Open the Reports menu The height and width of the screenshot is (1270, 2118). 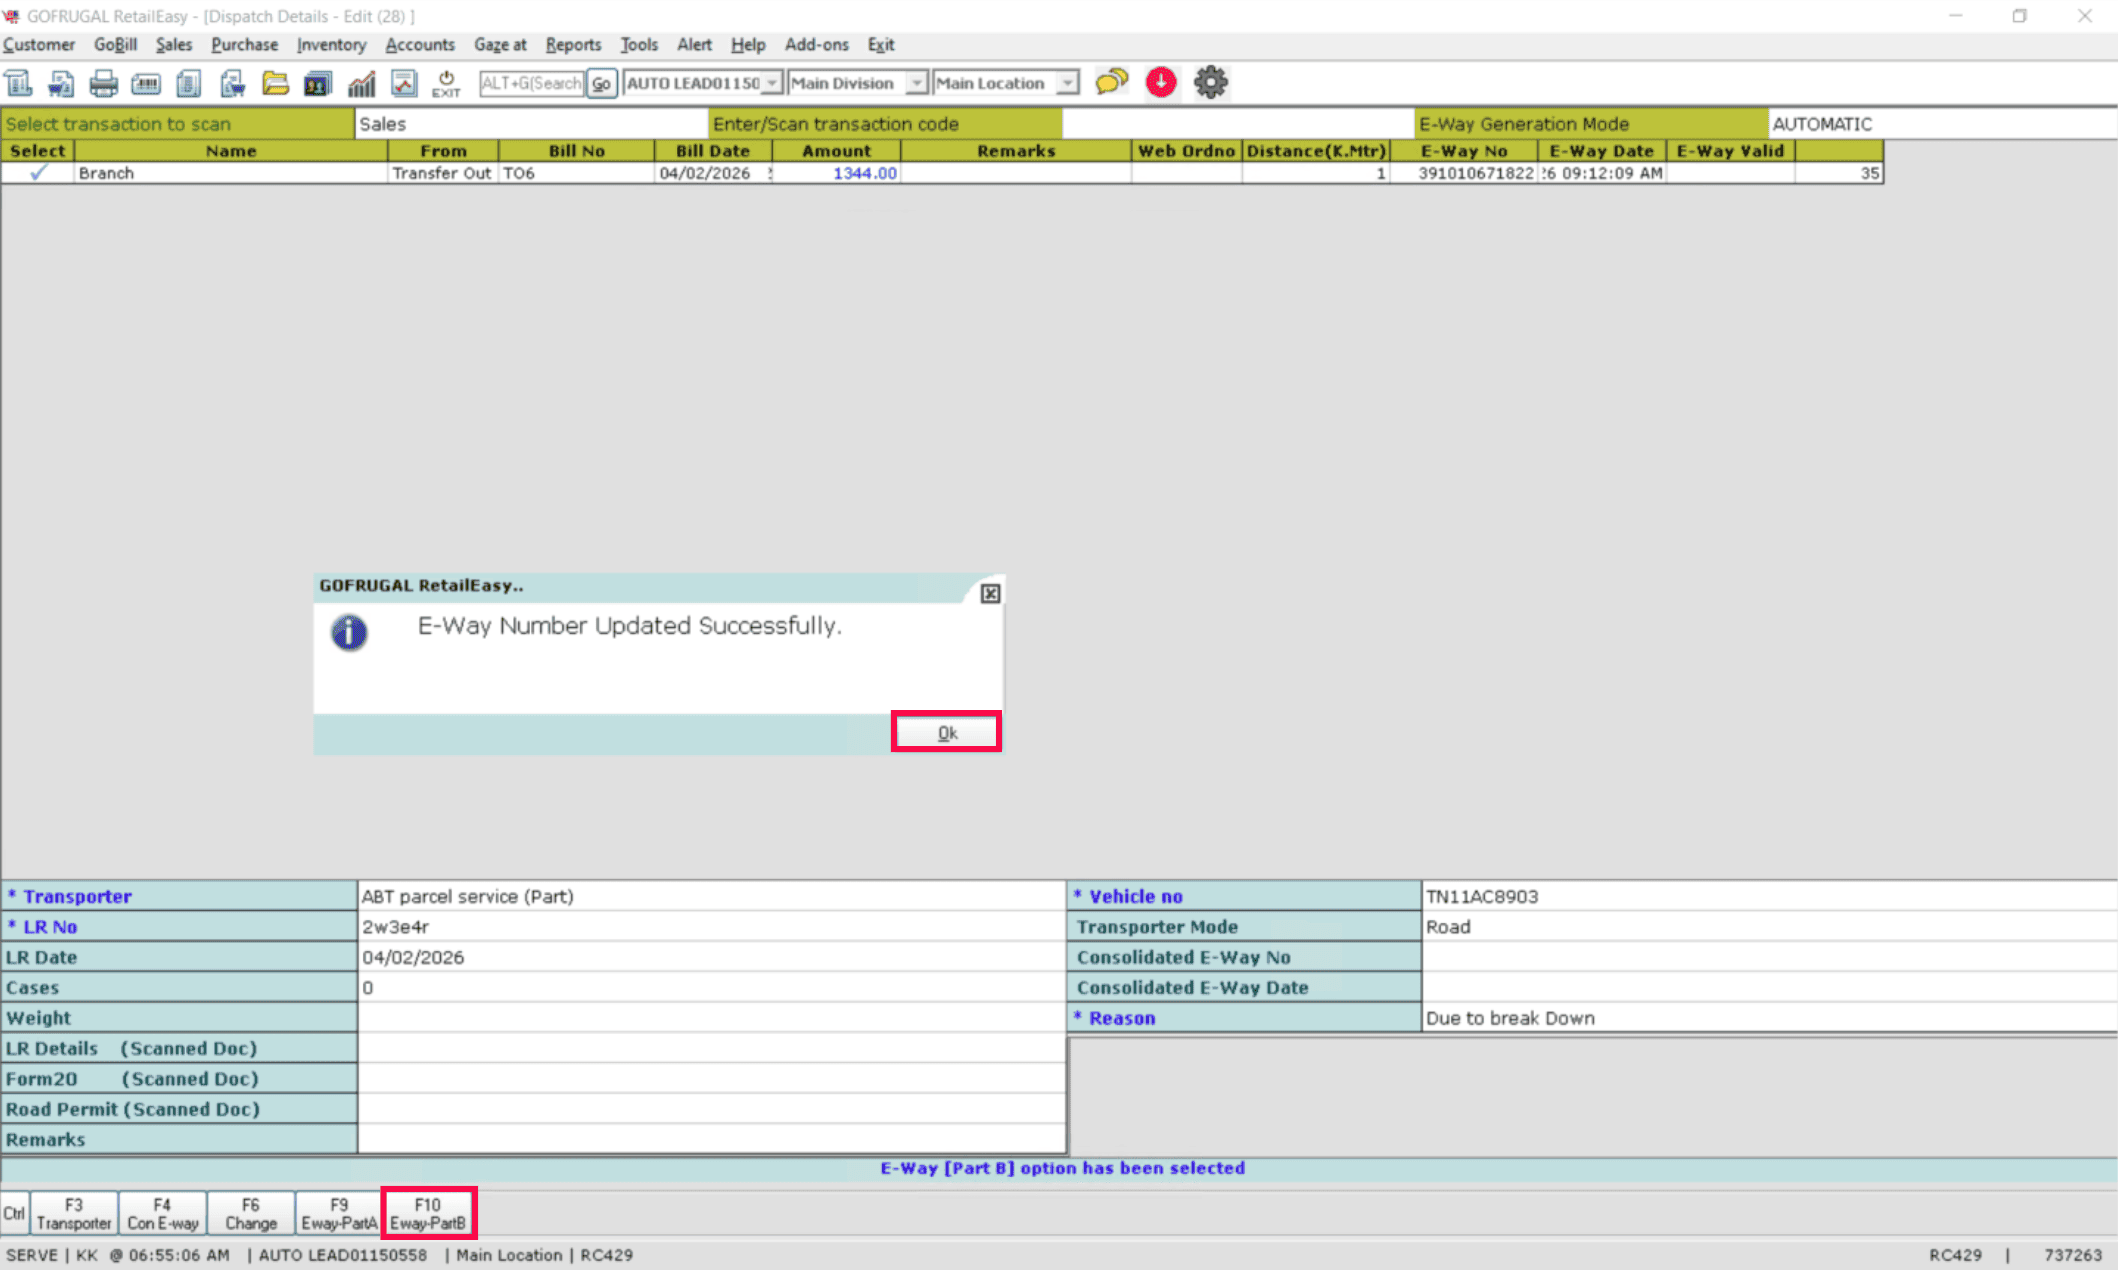coord(573,45)
